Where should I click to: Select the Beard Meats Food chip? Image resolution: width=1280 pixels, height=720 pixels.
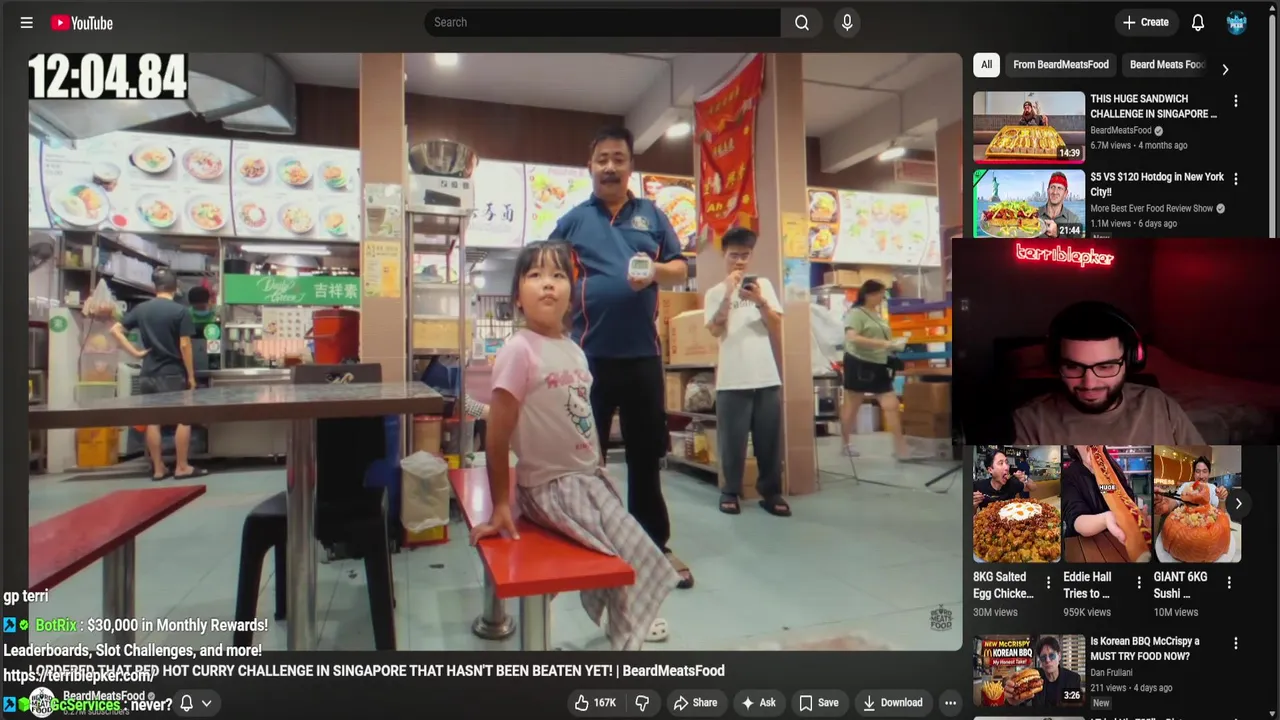(x=1167, y=64)
